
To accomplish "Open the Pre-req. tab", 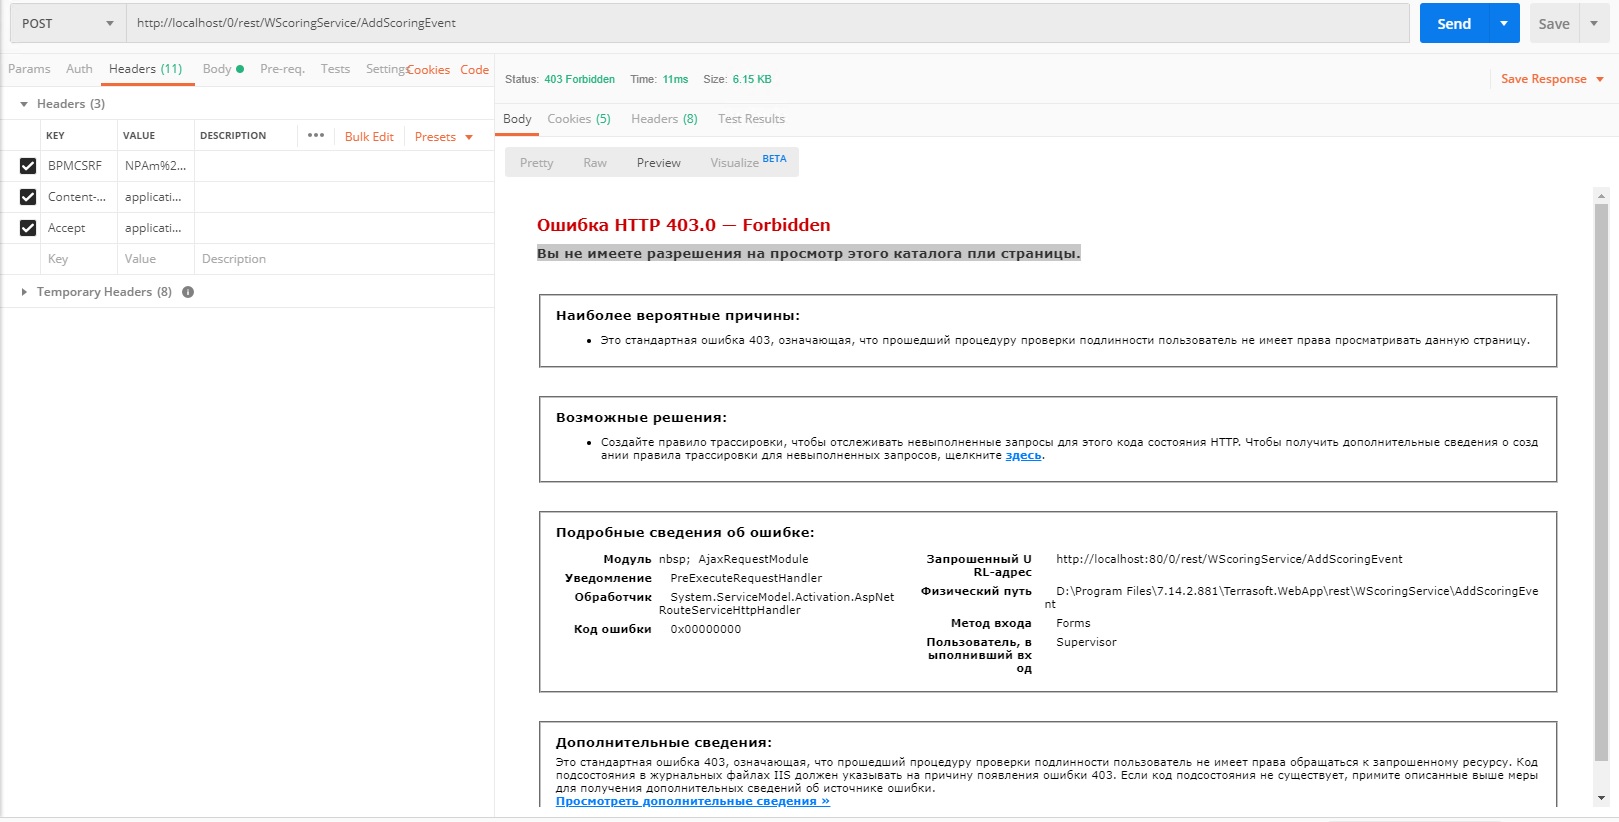I will click(x=282, y=69).
